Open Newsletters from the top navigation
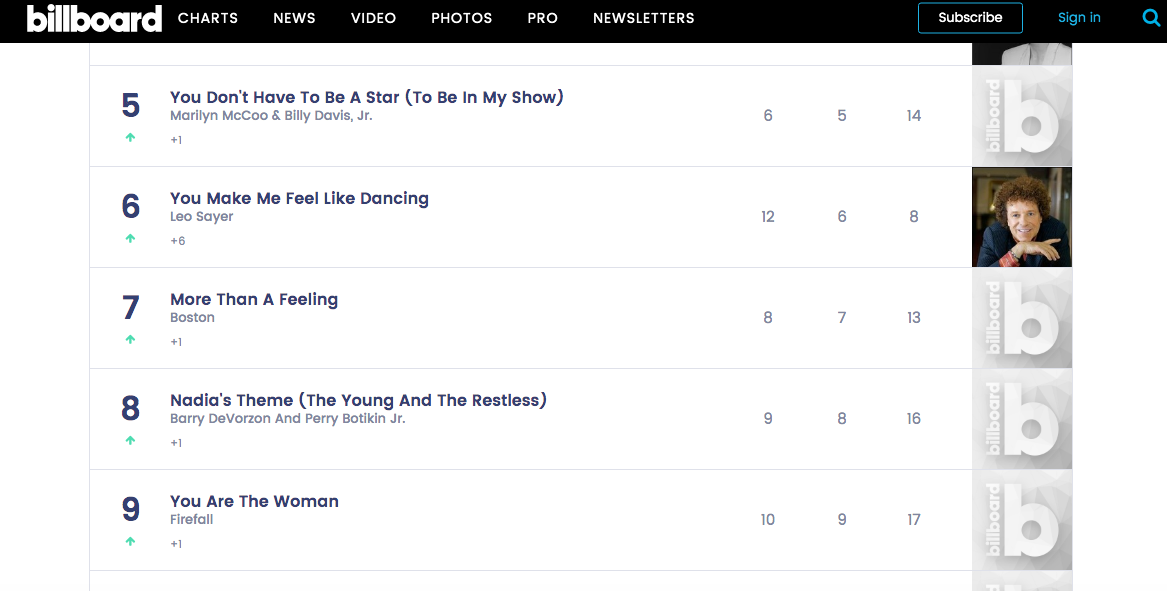The image size is (1167, 591). tap(643, 18)
